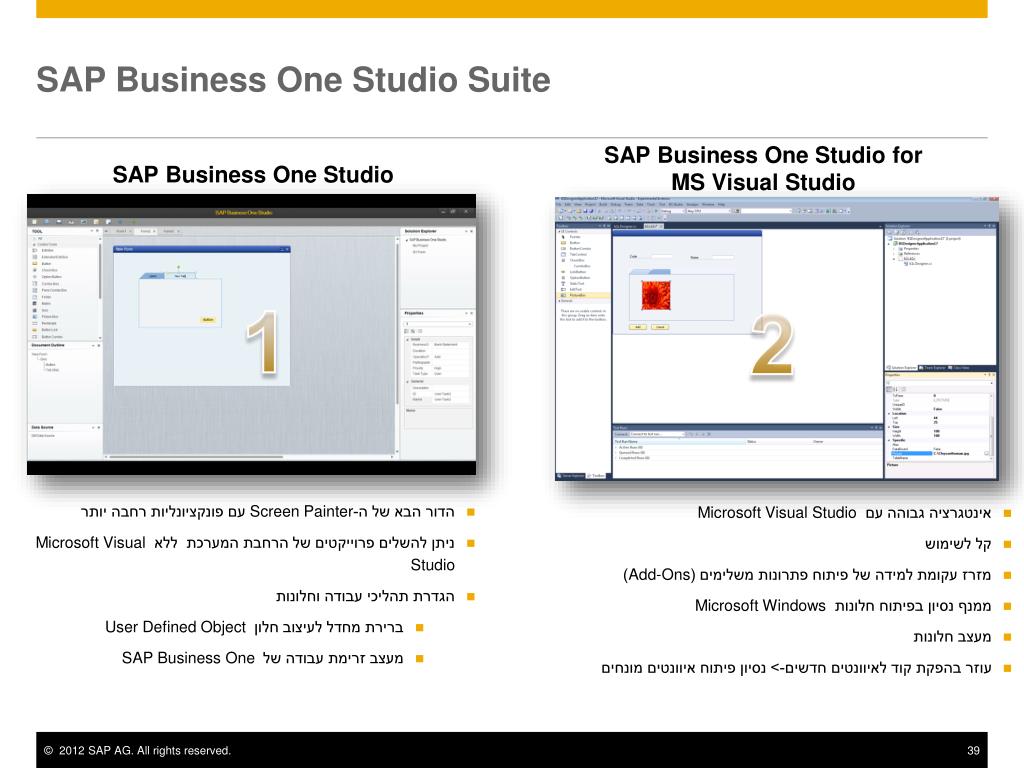The height and width of the screenshot is (768, 1024).
Task: Open Server Explorer tab at Visual Studio bottom
Action: (x=571, y=475)
